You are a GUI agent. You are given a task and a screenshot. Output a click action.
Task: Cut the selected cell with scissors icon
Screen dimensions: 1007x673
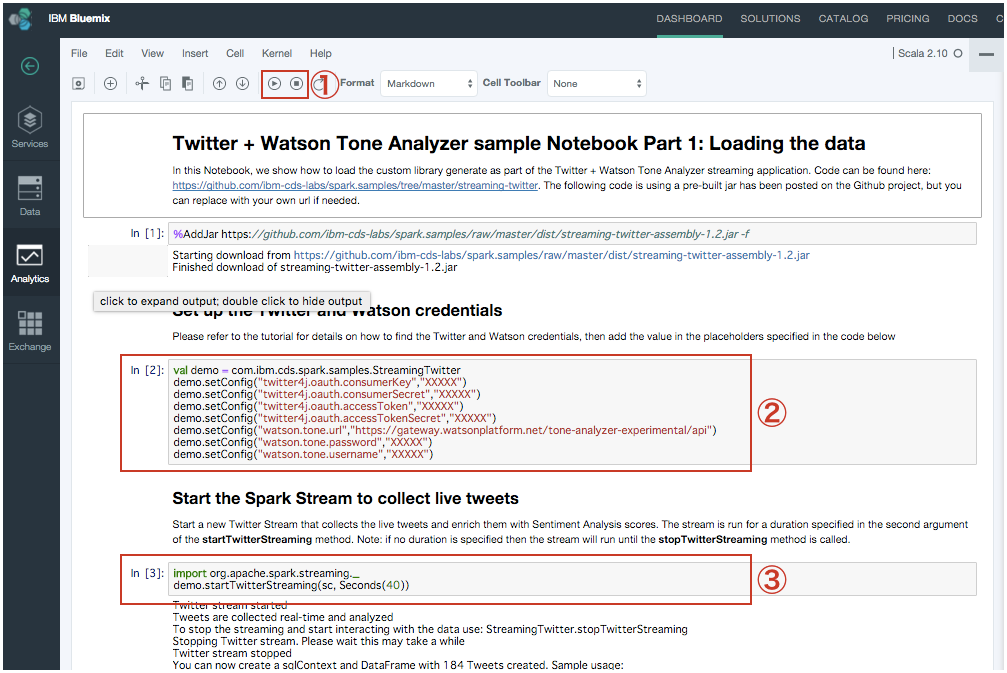[x=142, y=83]
